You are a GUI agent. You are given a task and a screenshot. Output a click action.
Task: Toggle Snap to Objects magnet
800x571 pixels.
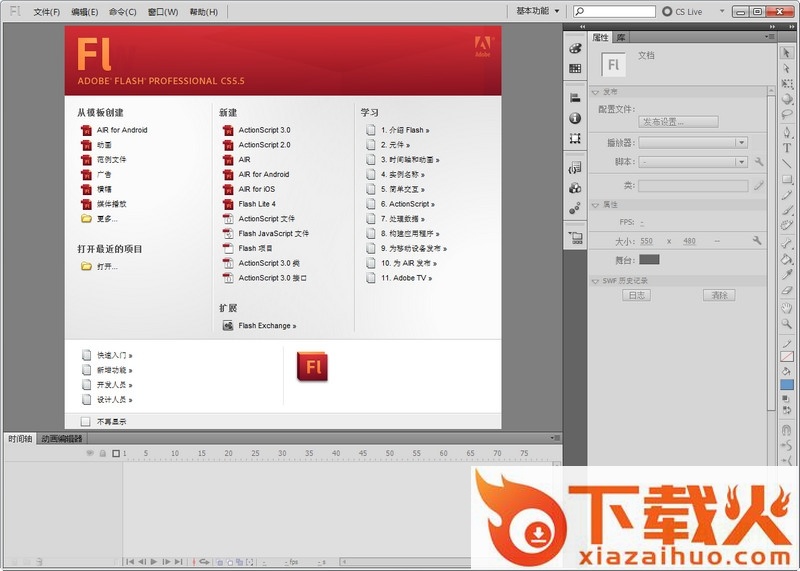tap(786, 430)
